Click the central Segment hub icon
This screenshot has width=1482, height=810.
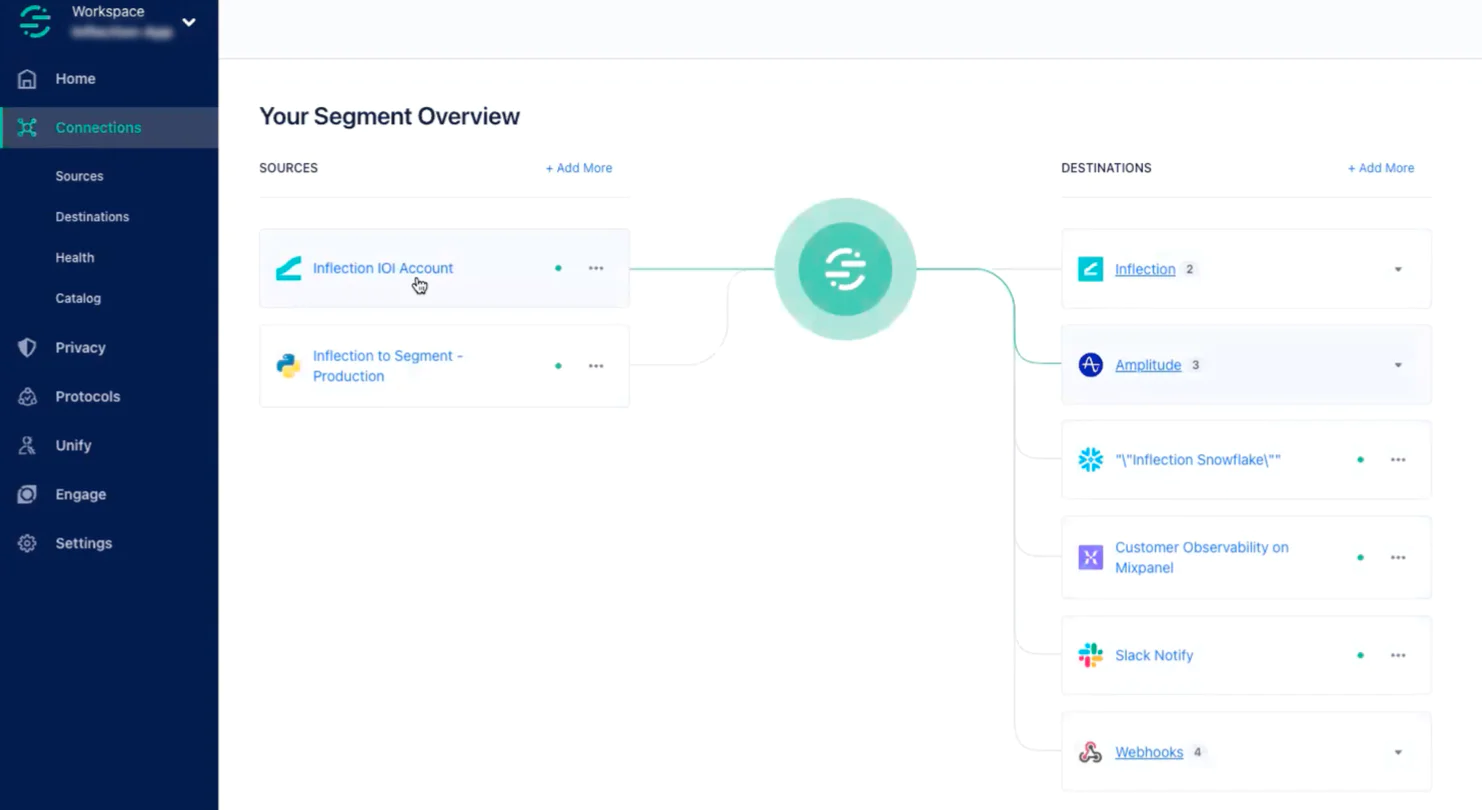[845, 269]
